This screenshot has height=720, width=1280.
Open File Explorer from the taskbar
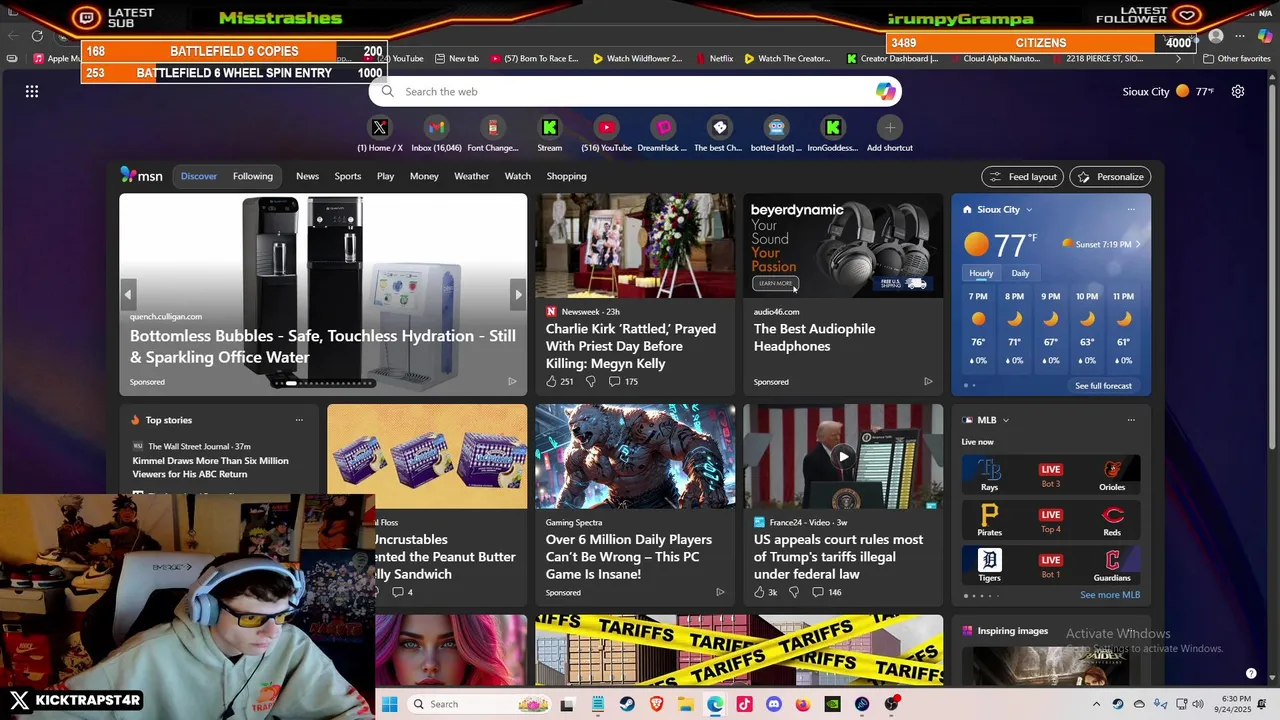pyautogui.click(x=686, y=704)
